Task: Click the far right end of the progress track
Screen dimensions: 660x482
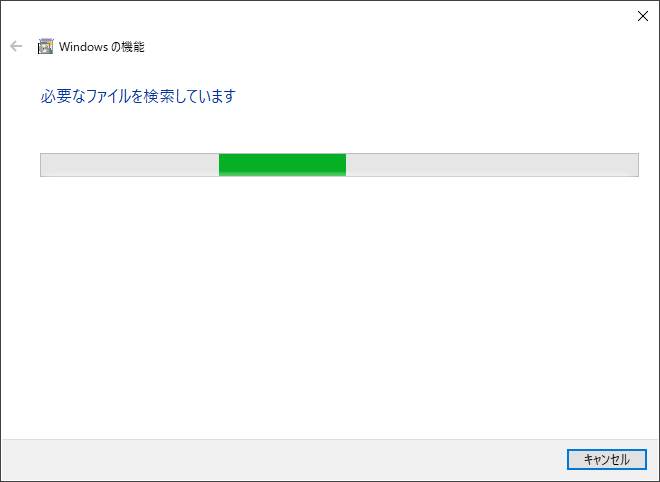Action: pos(633,165)
